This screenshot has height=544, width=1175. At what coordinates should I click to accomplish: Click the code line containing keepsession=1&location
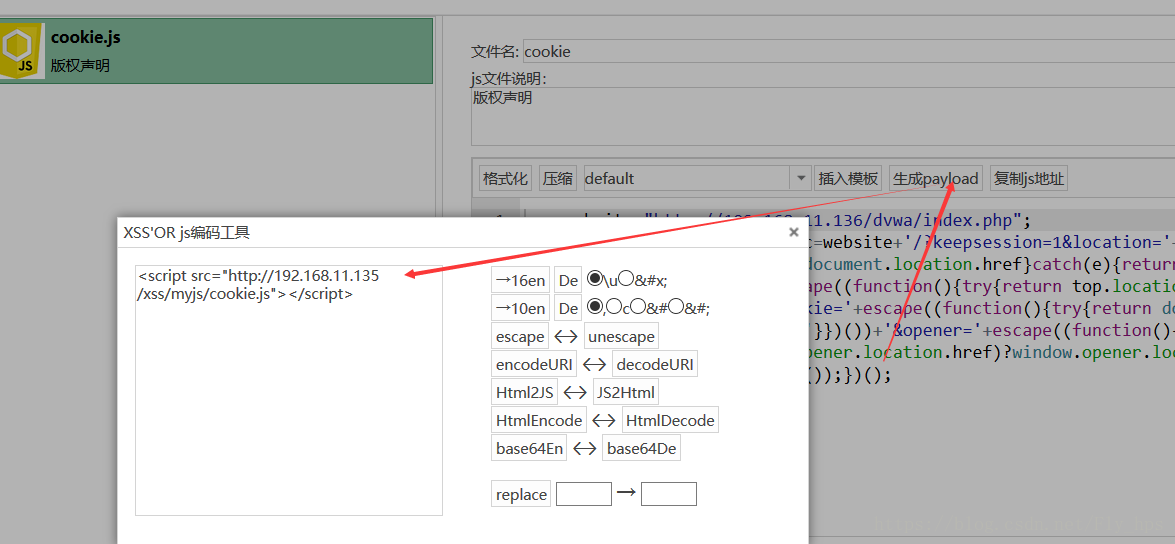click(x=992, y=243)
